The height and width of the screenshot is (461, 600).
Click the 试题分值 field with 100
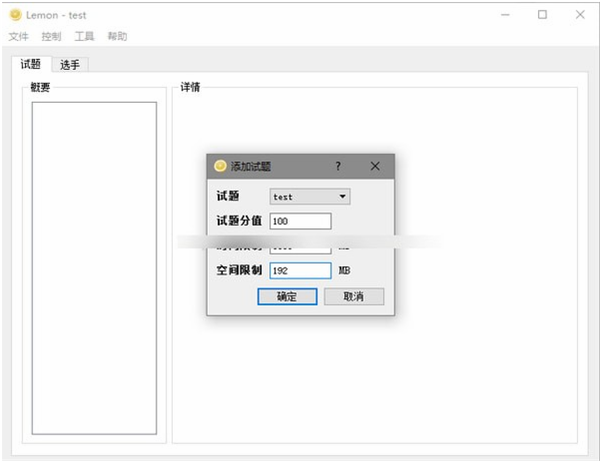pyautogui.click(x=300, y=221)
